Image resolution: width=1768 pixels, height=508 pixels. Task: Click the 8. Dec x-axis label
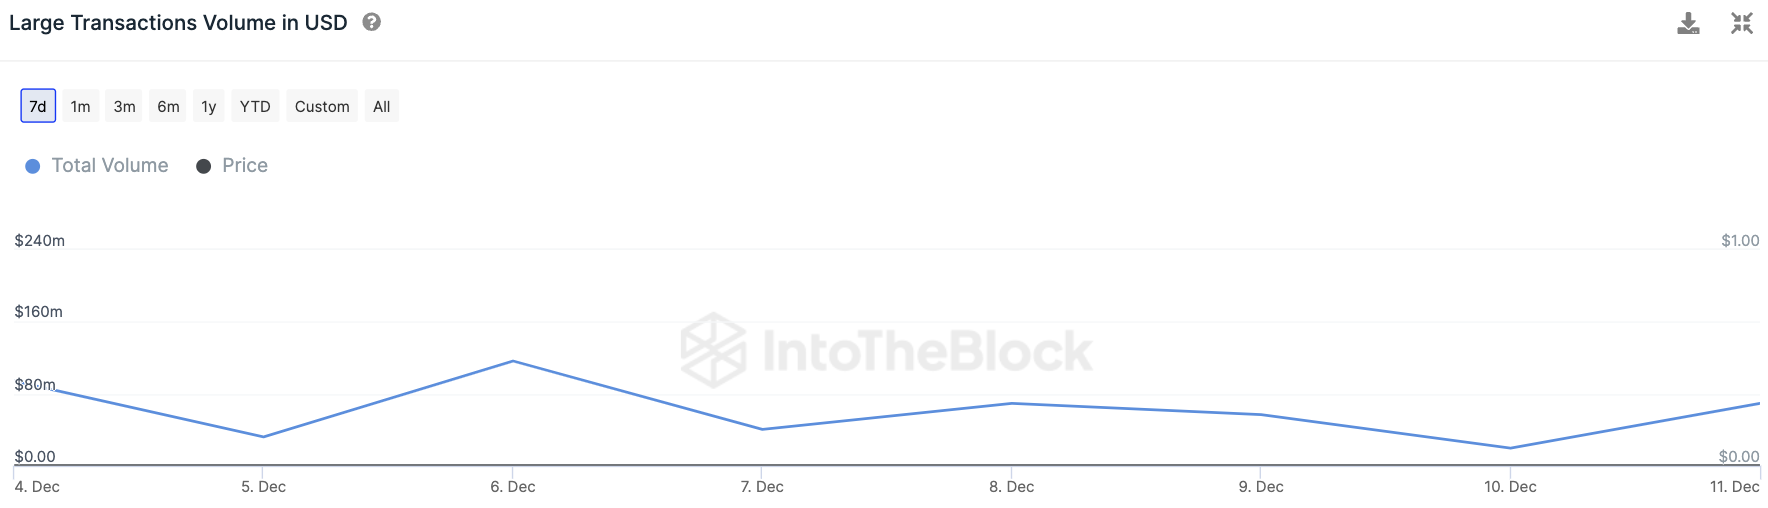point(1011,487)
